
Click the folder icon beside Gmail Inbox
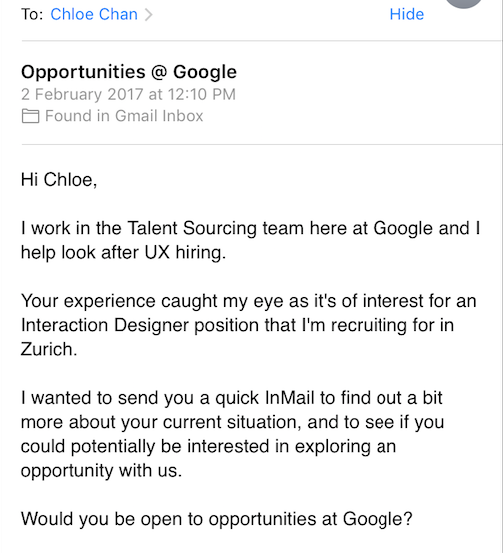point(30,116)
